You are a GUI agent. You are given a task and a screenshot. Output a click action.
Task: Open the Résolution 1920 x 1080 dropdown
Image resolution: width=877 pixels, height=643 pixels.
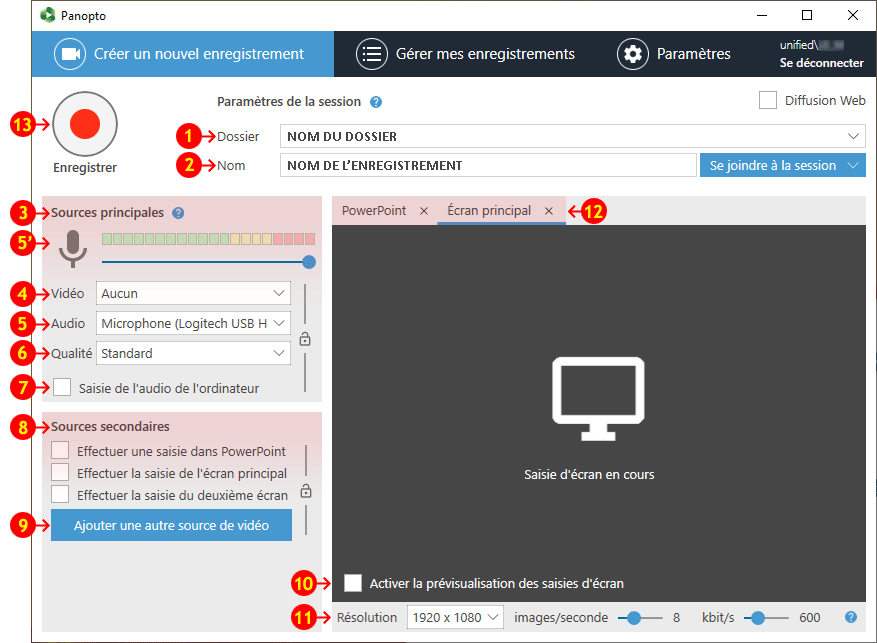455,617
